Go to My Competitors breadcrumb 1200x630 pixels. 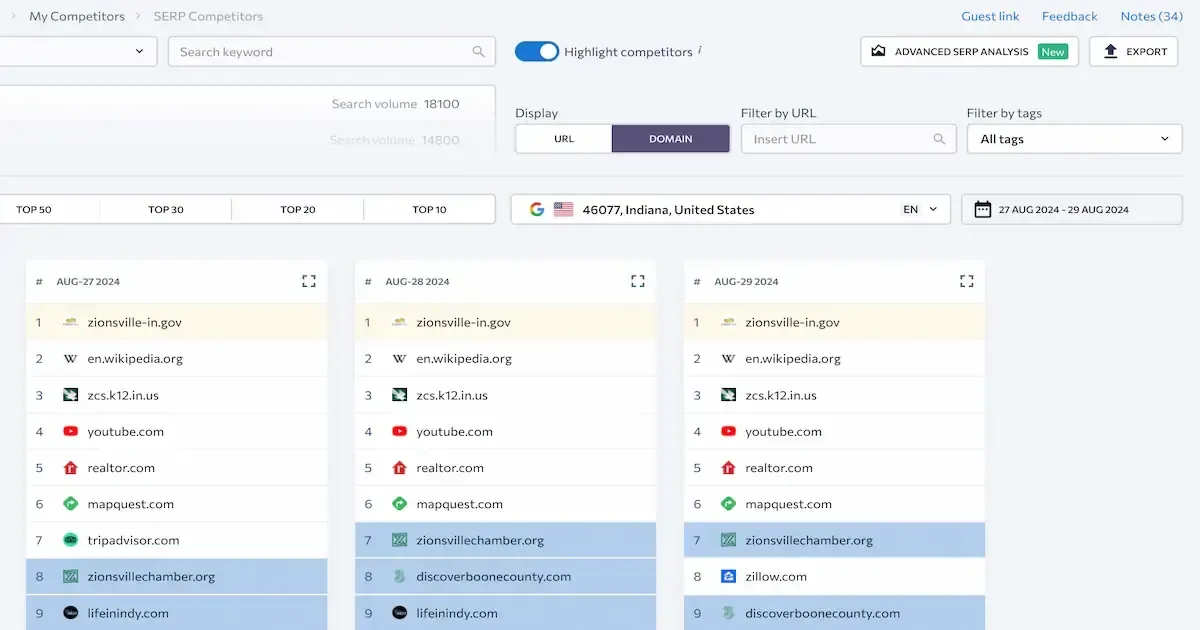tap(77, 16)
